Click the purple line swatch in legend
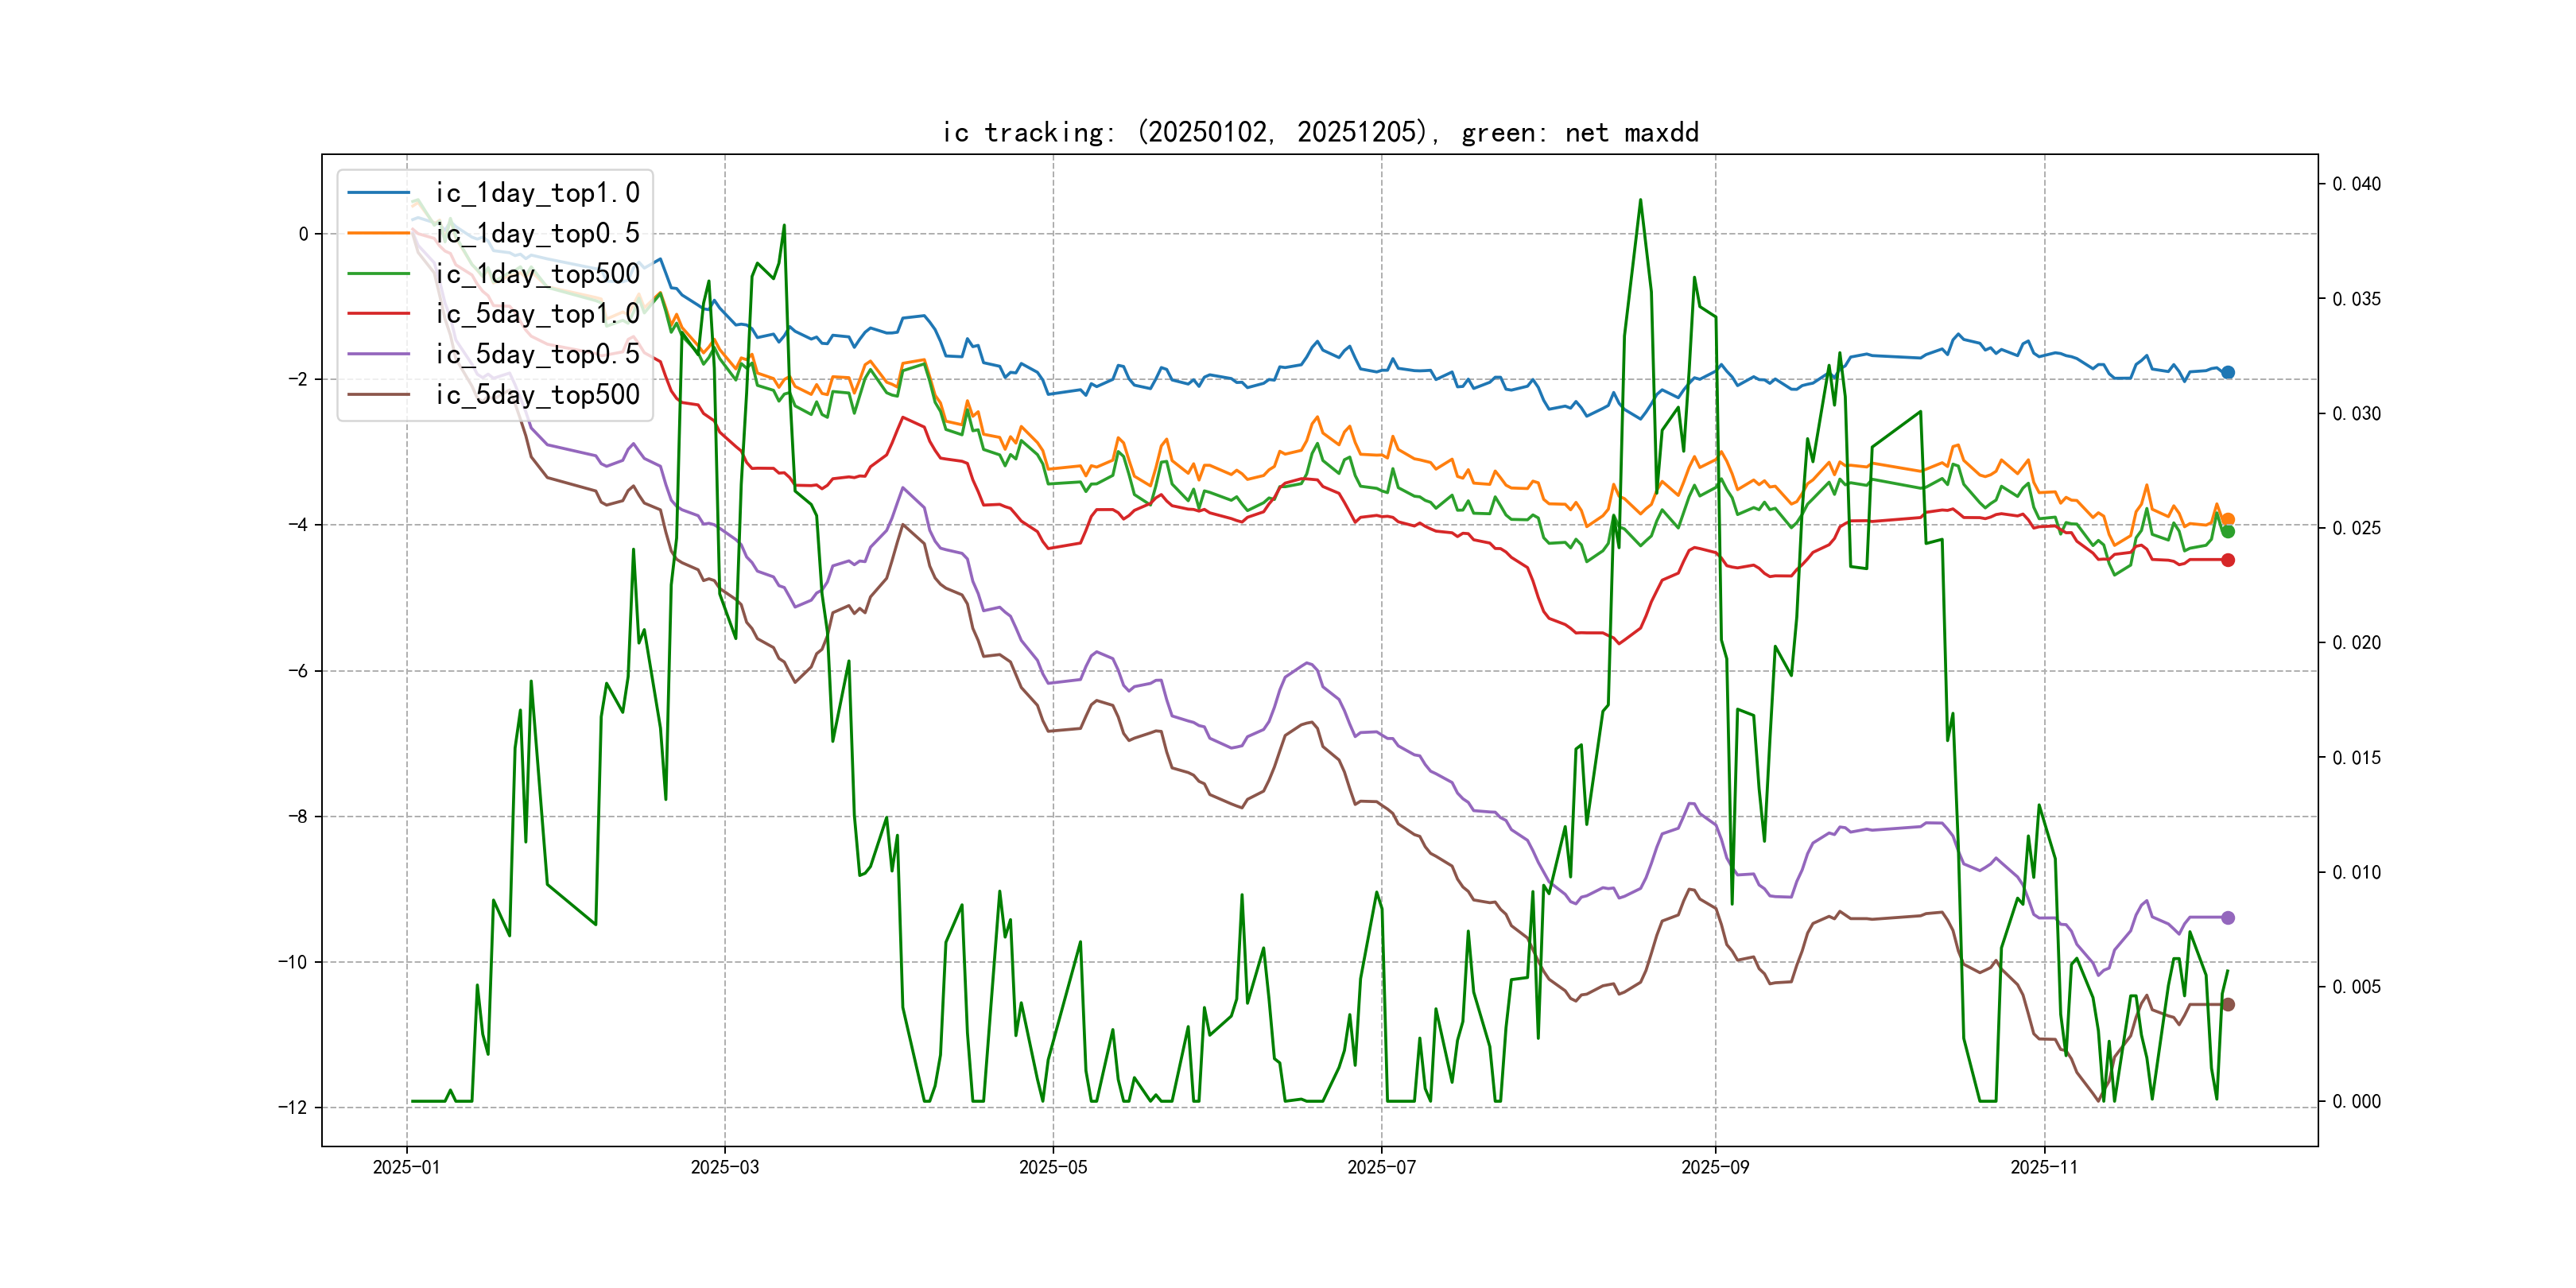The image size is (2576, 1288). [x=378, y=354]
